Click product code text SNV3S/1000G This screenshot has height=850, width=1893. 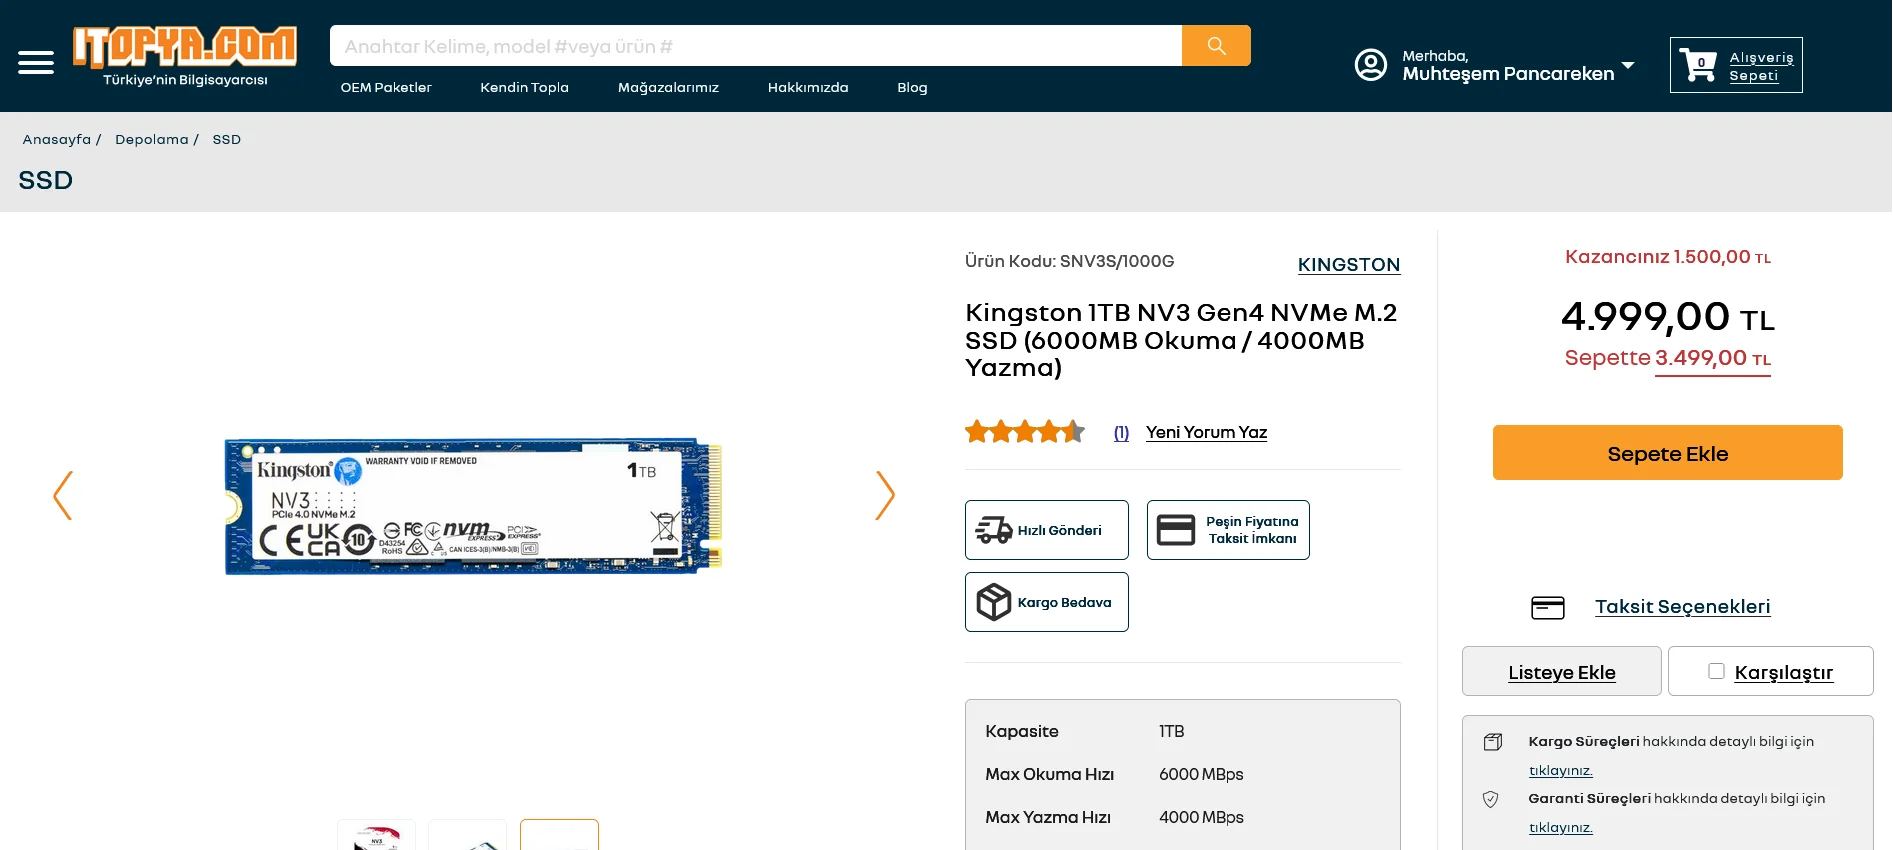pos(1117,261)
